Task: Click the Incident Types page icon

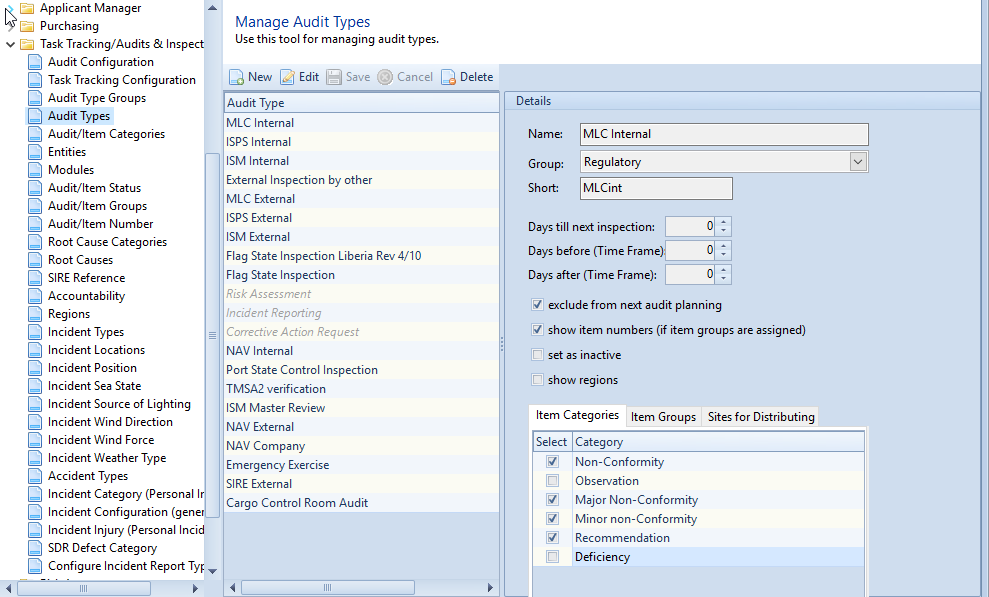Action: (35, 332)
